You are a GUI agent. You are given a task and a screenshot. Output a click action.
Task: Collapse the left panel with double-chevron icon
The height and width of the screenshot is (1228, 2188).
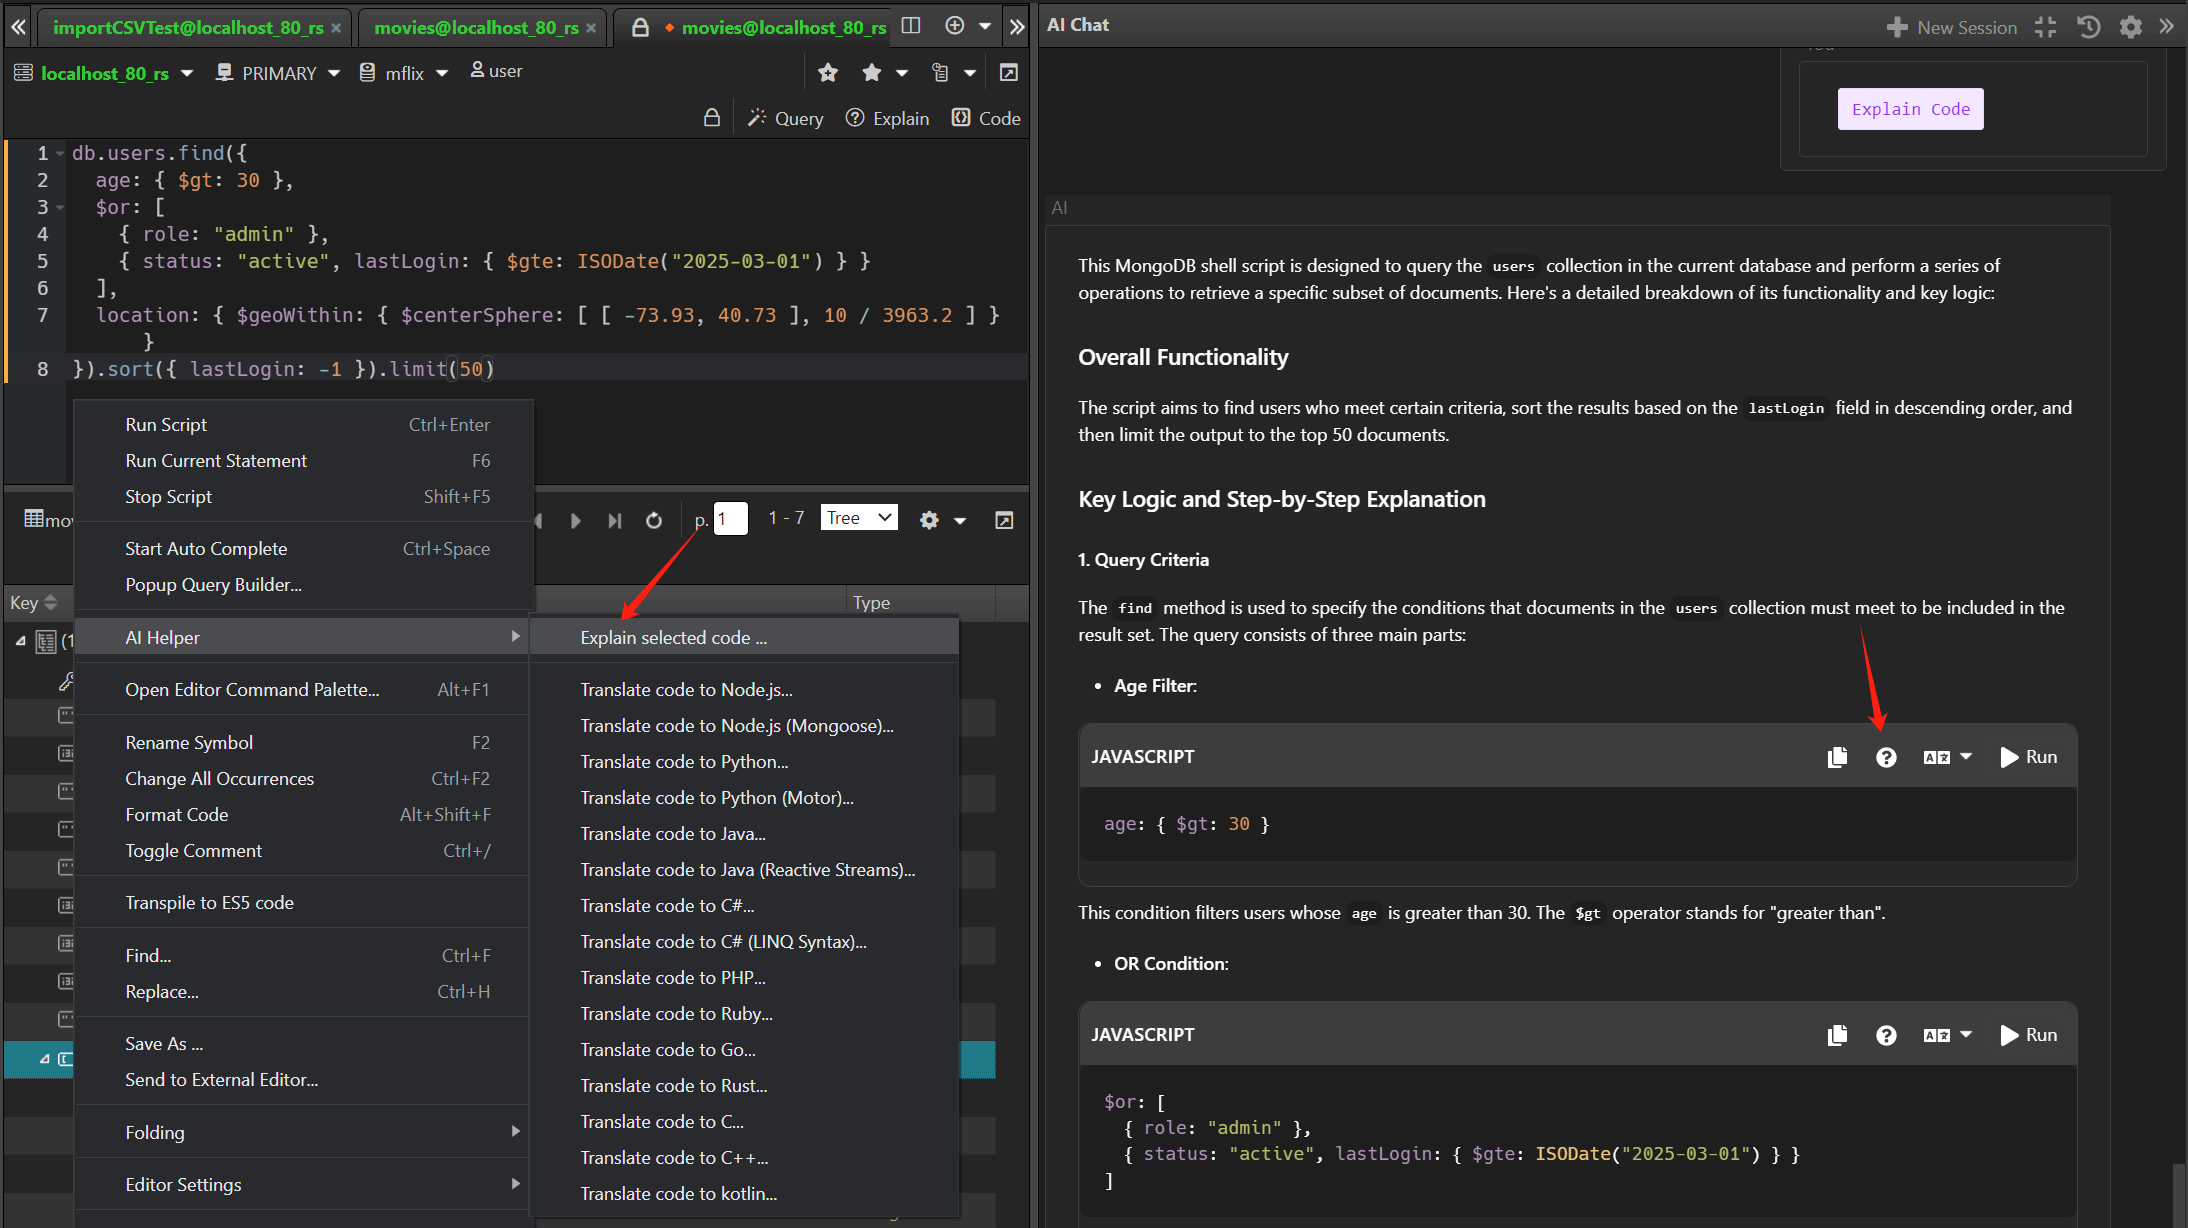pos(18,27)
